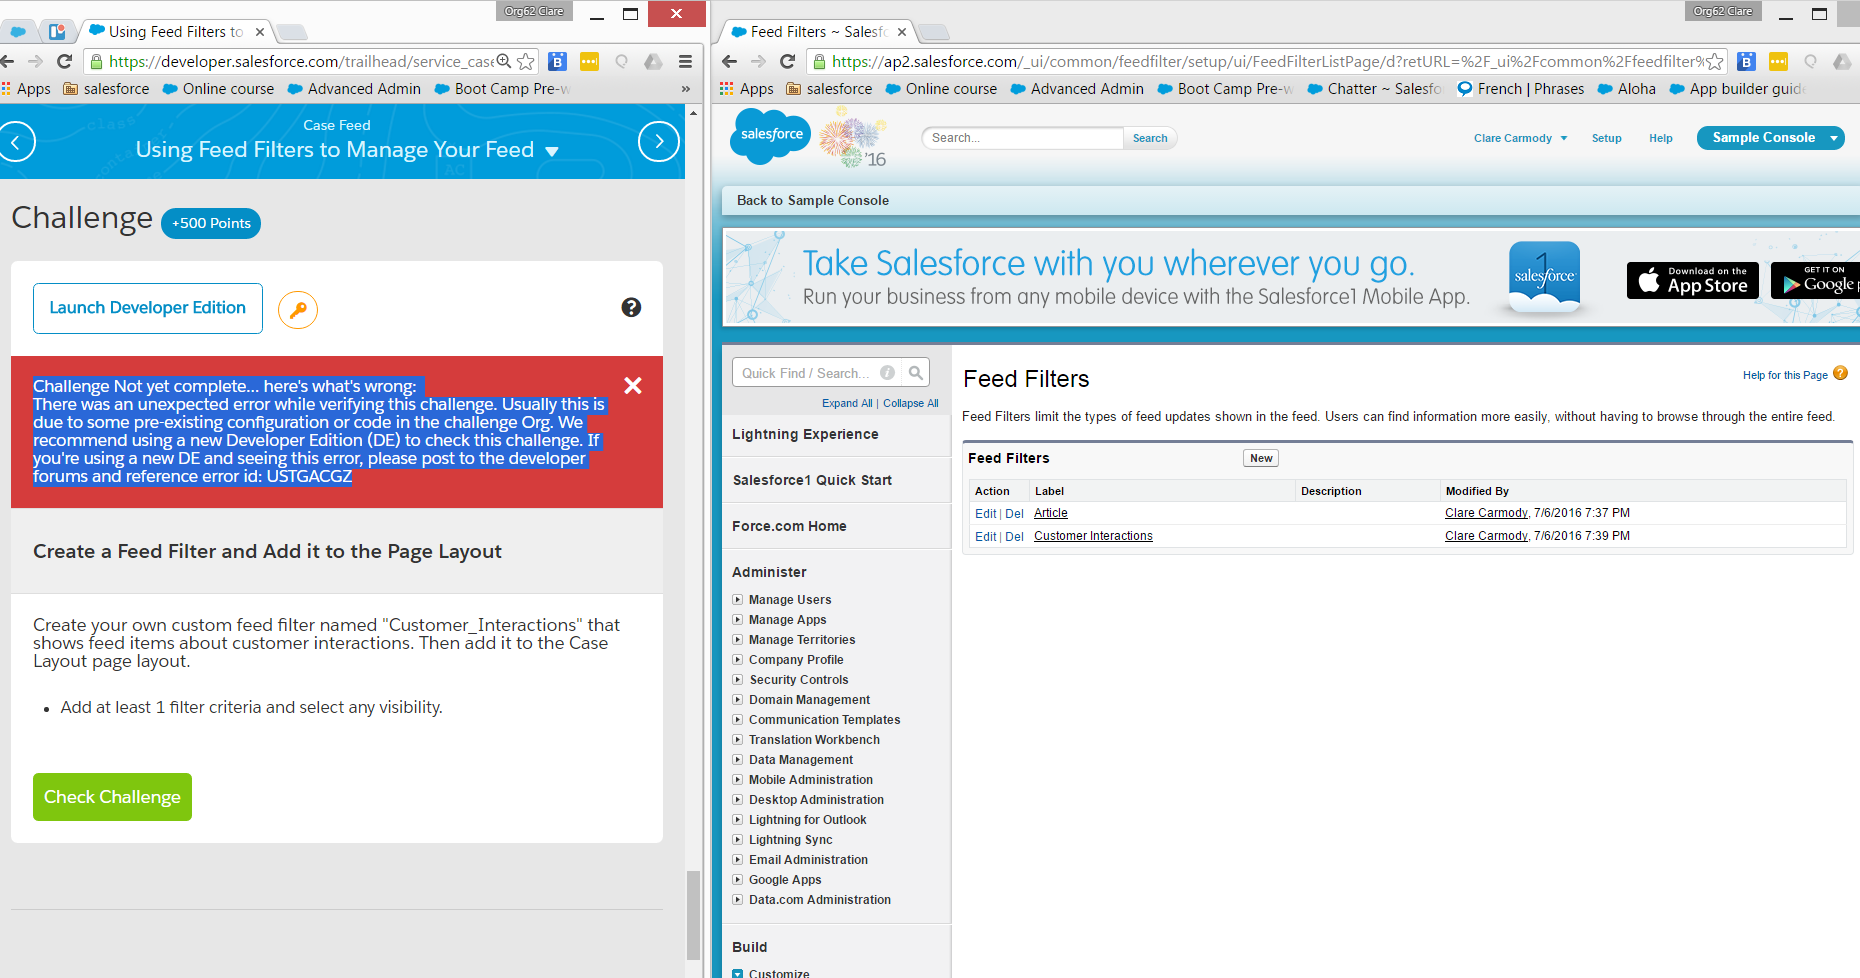Open the Clare Carmody user menu
The width and height of the screenshot is (1860, 978).
tap(1519, 139)
